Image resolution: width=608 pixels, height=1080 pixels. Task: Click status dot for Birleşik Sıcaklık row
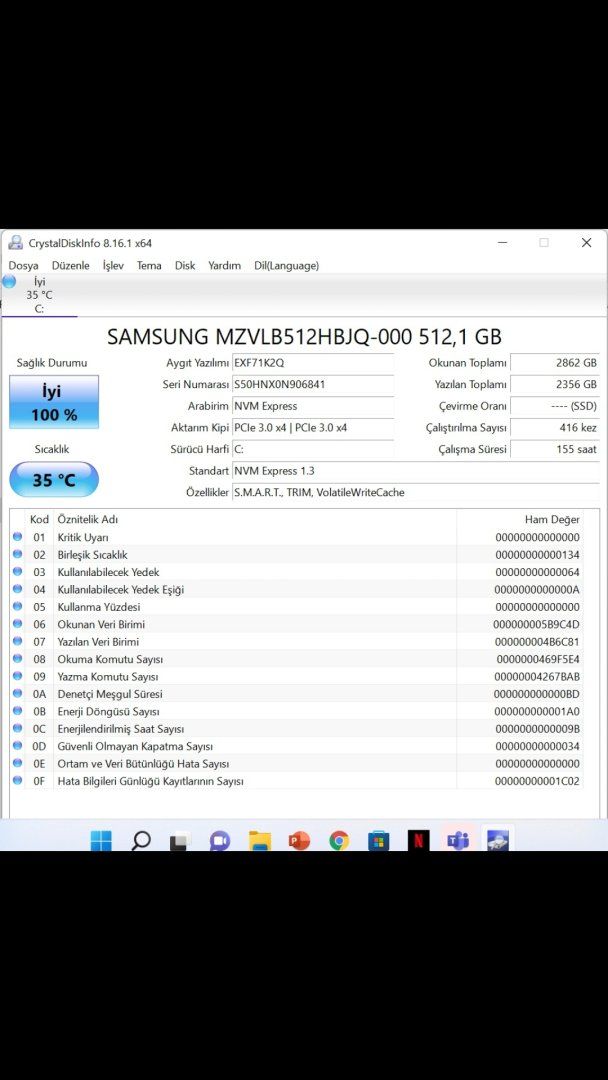point(17,554)
